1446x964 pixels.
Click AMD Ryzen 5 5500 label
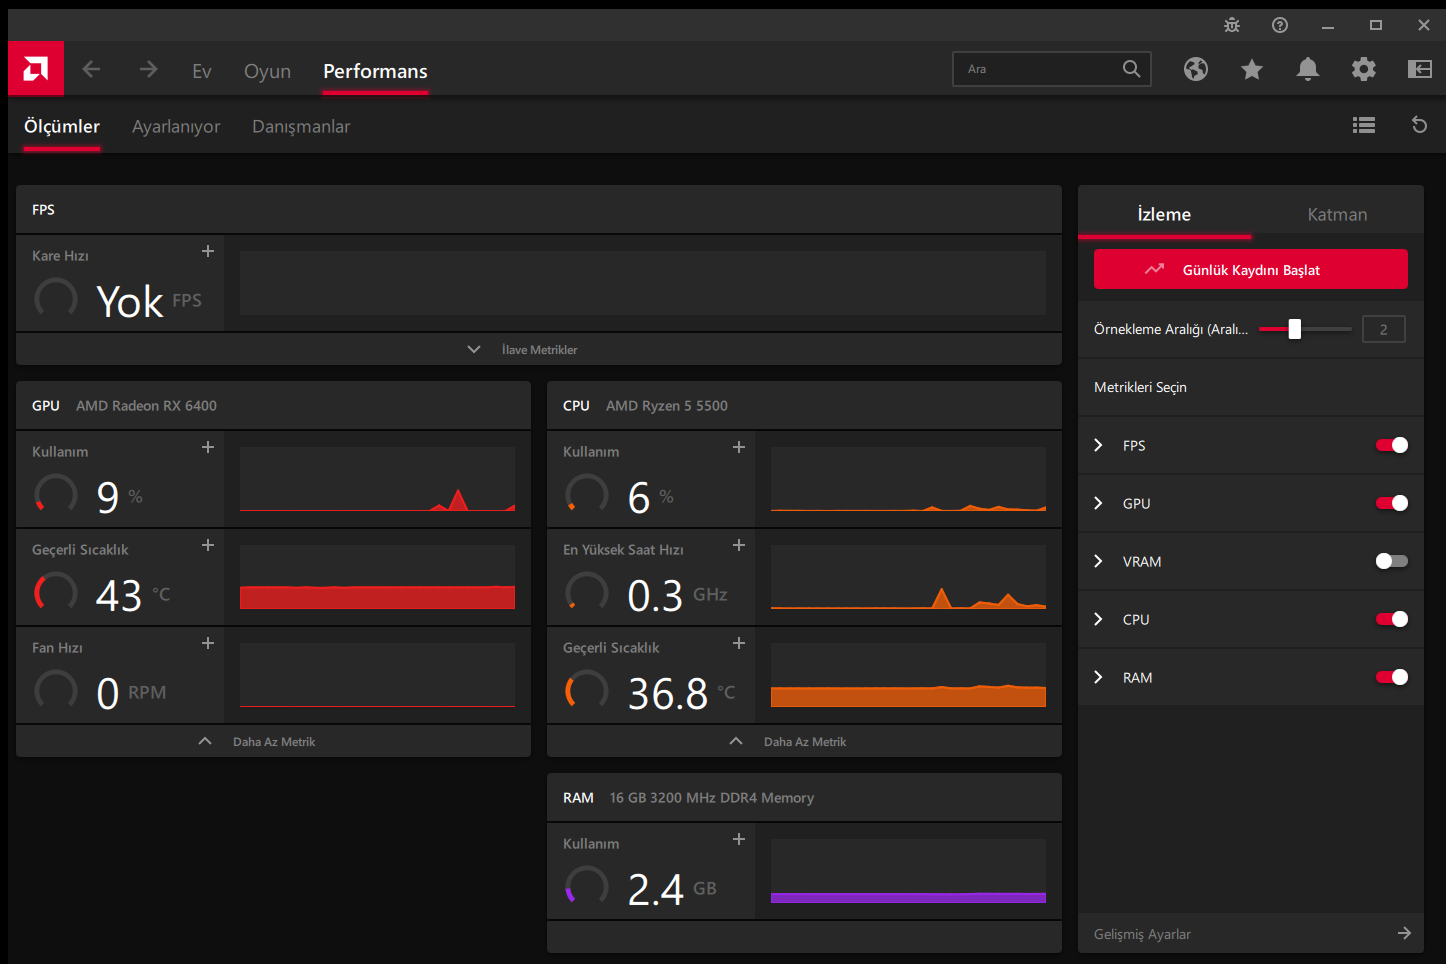667,405
